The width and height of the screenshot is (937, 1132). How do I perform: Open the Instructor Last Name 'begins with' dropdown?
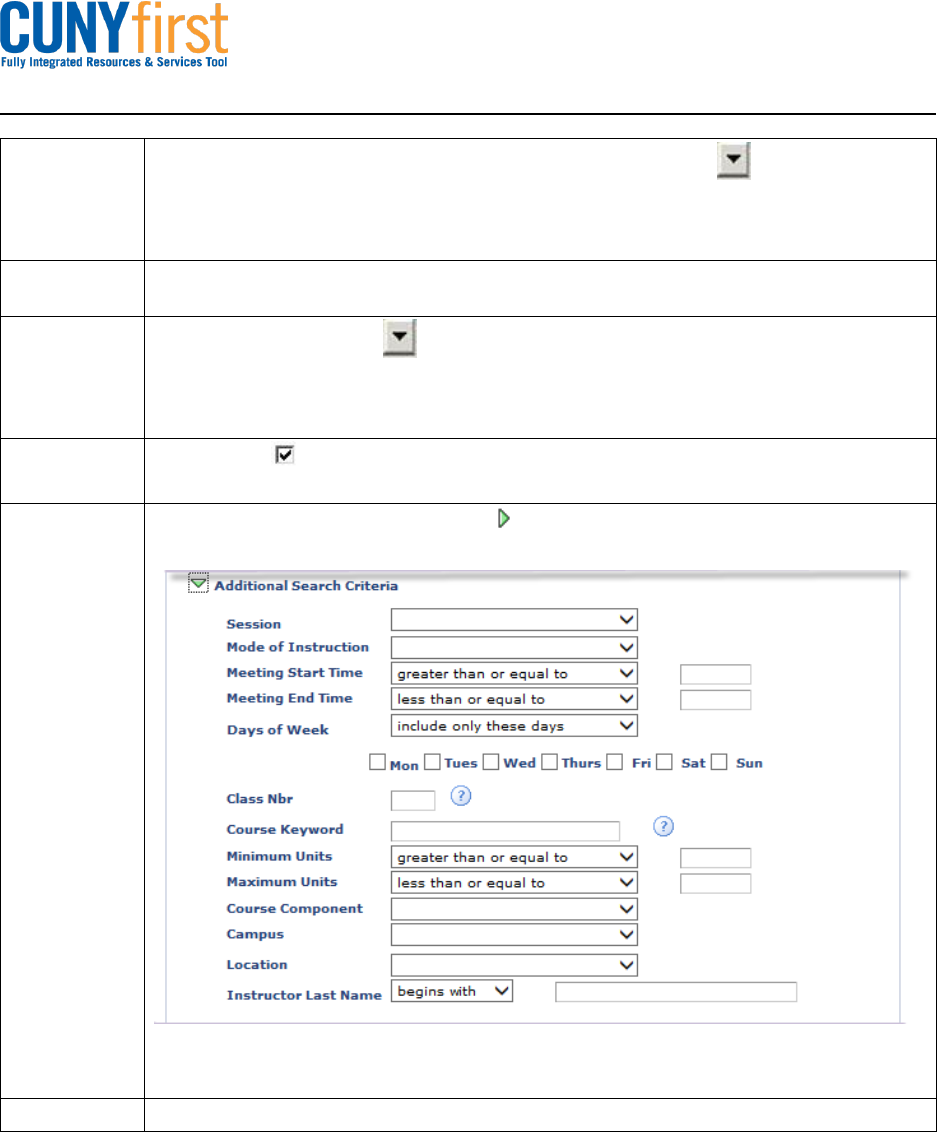(452, 991)
